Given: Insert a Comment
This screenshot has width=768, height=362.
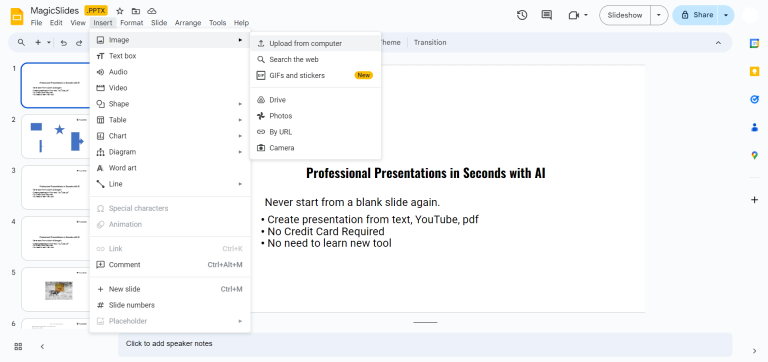Looking at the screenshot, I should pyautogui.click(x=169, y=265).
